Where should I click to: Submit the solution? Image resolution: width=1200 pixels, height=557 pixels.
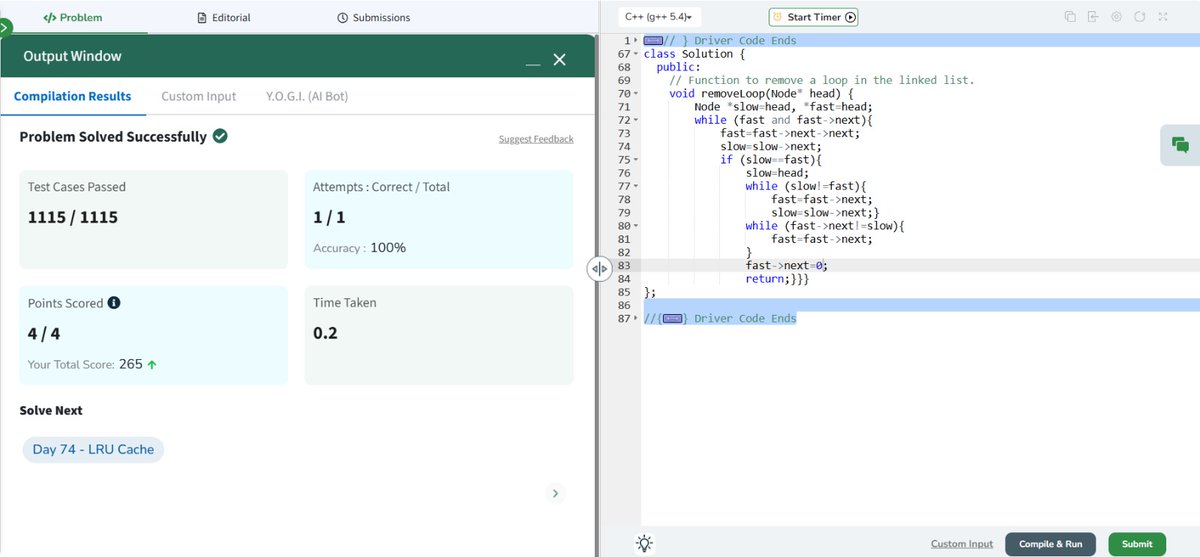[x=1137, y=544]
